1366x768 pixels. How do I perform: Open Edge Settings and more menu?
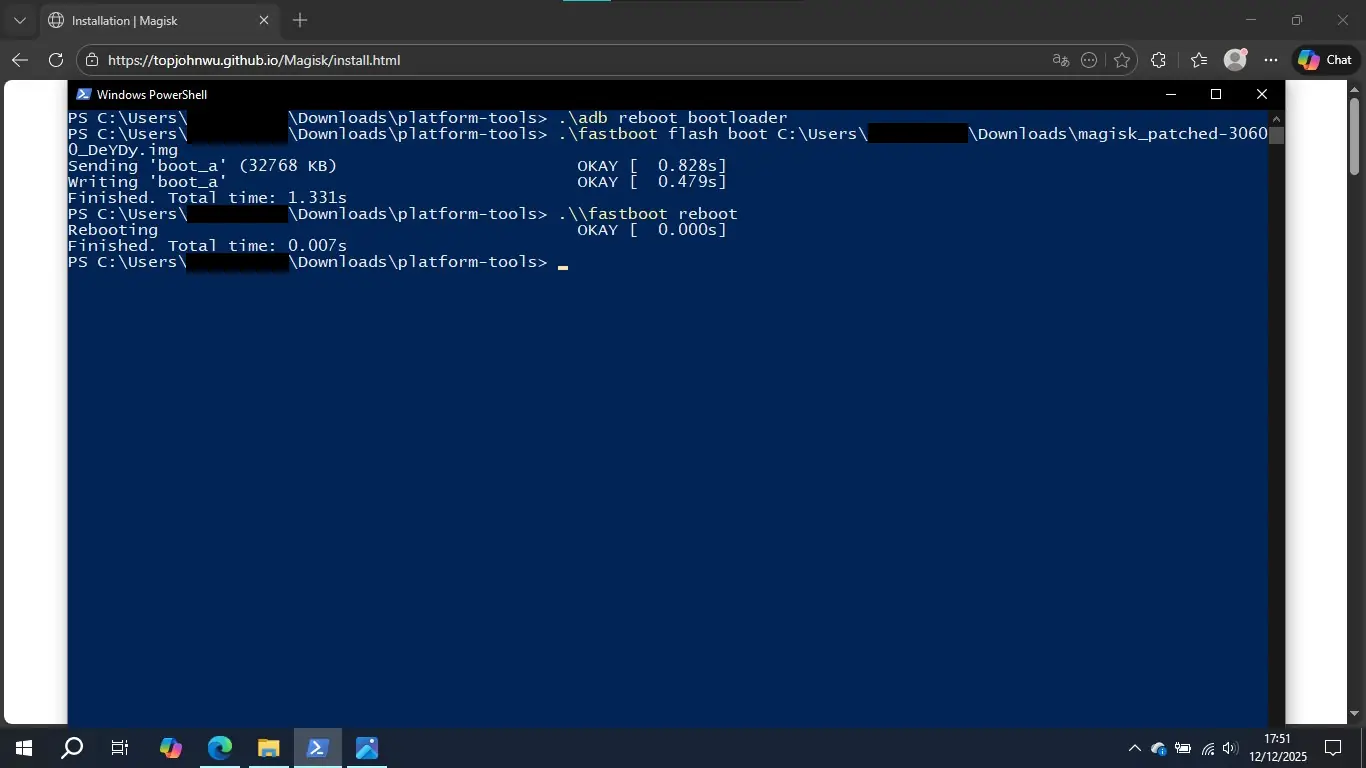(1271, 60)
